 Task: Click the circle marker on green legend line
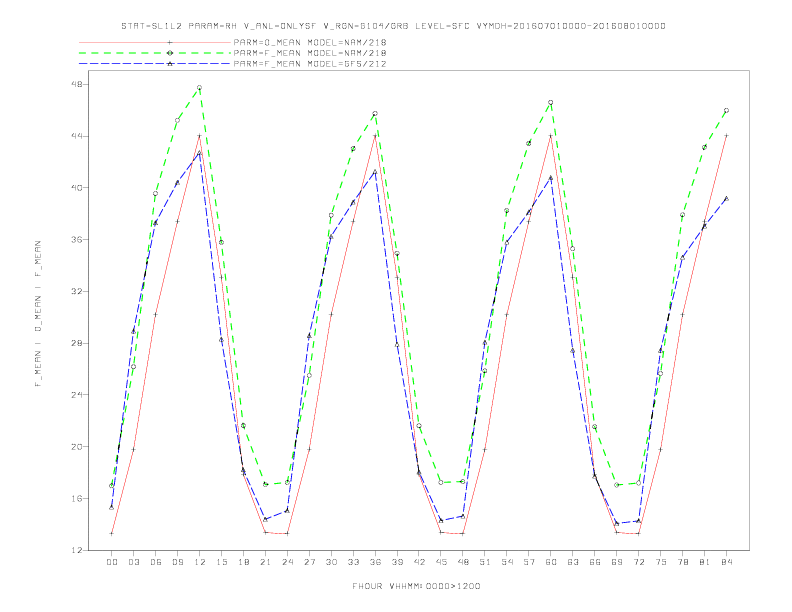coord(170,53)
